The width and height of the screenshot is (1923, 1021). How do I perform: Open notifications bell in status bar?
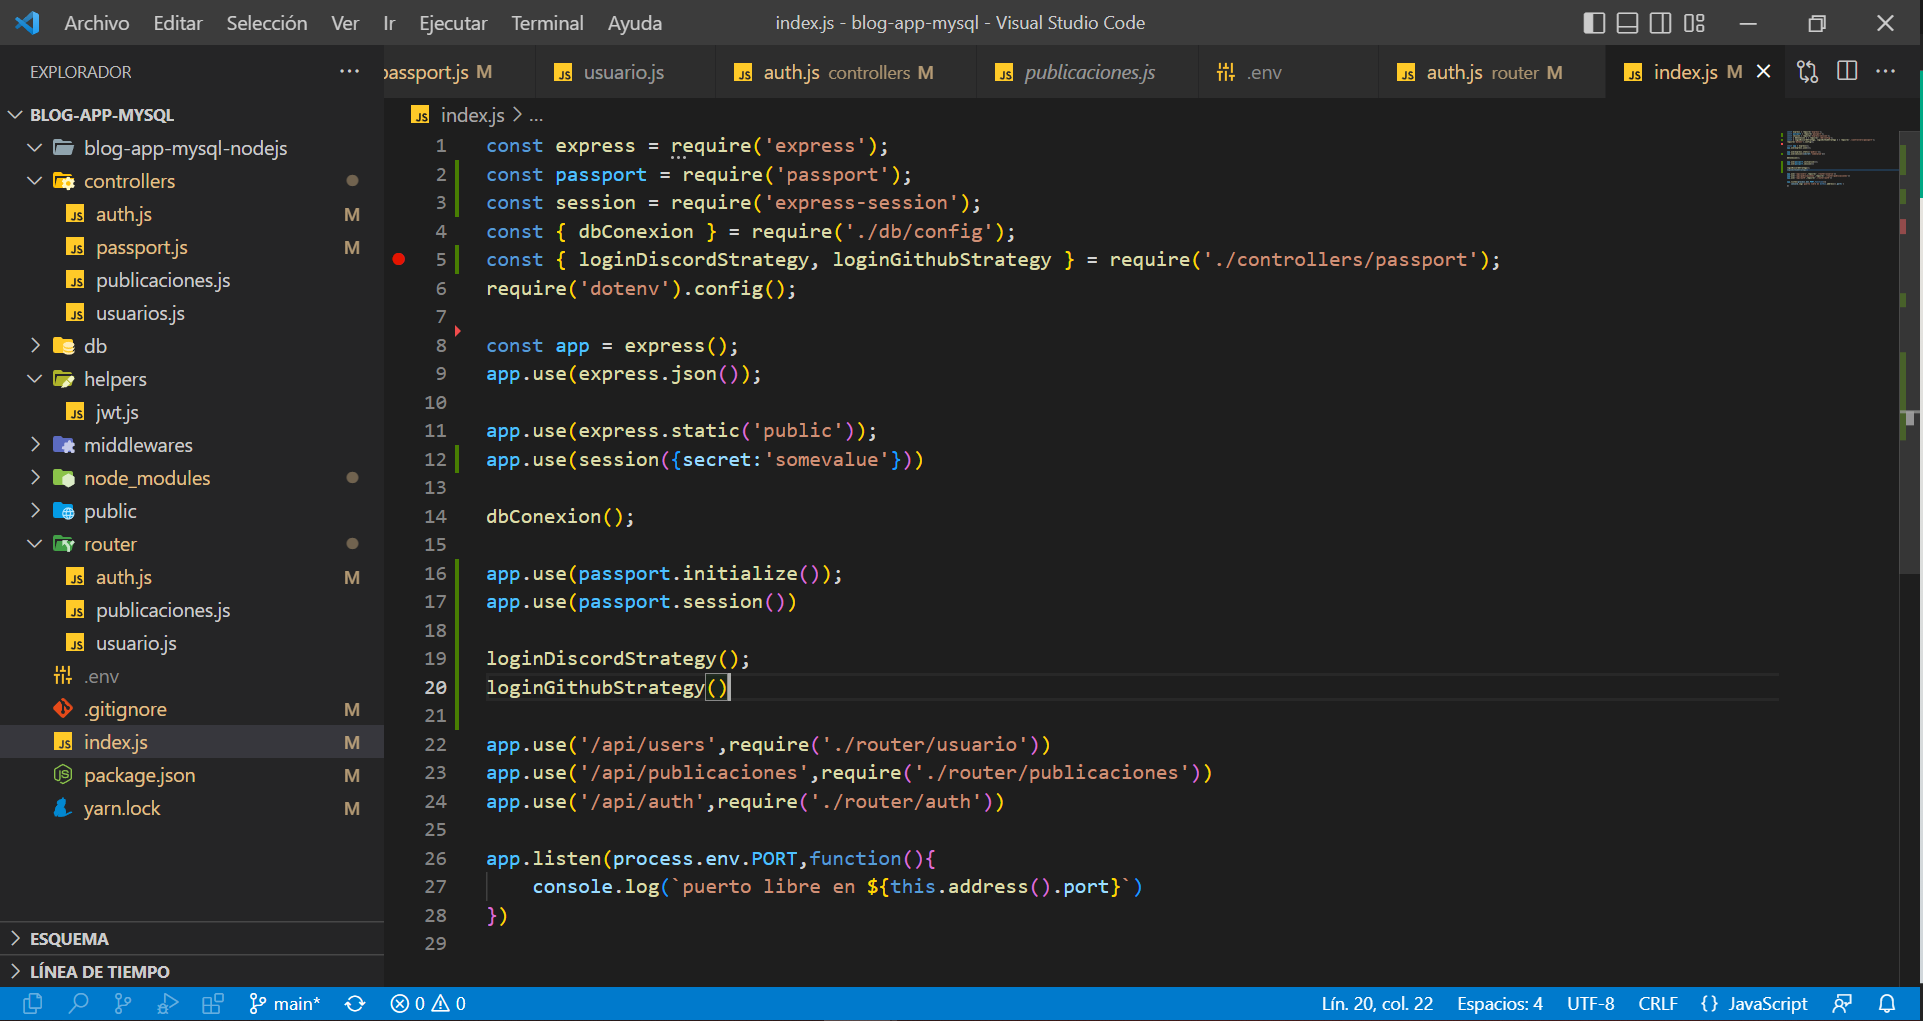1886,1003
